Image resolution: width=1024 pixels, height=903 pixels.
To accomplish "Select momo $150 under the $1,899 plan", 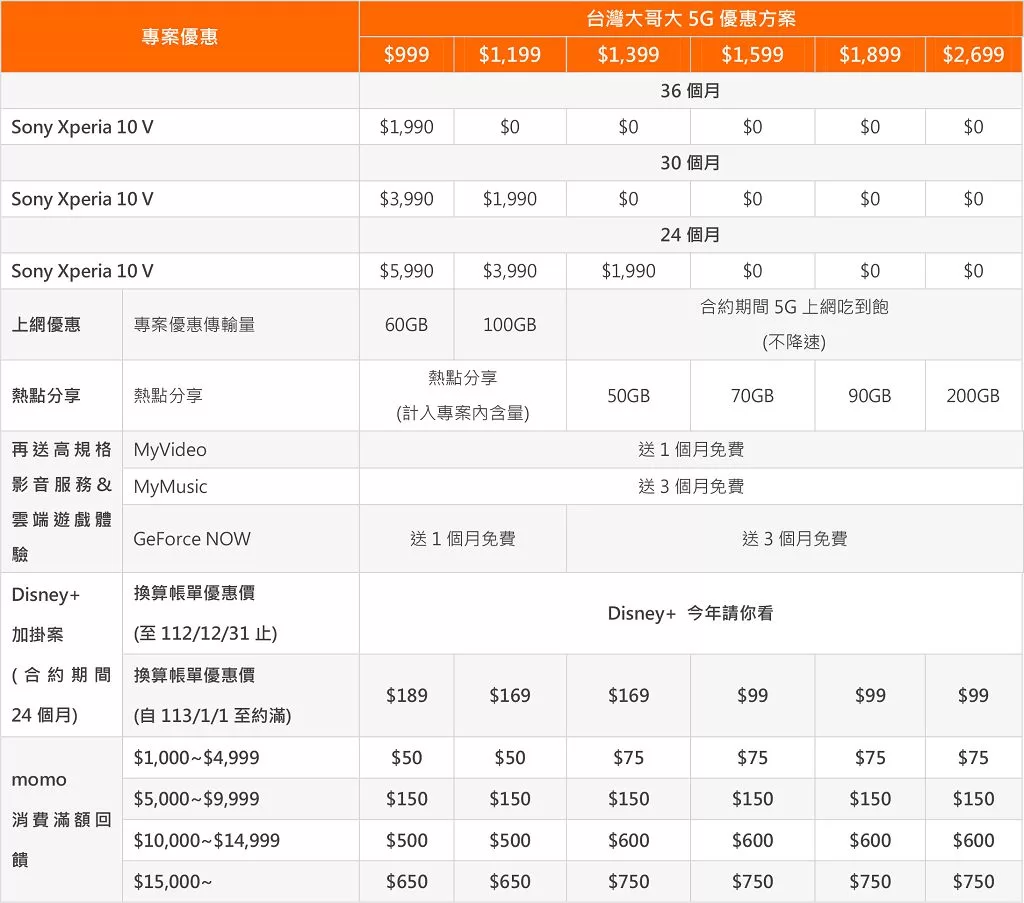I will pyautogui.click(x=870, y=799).
